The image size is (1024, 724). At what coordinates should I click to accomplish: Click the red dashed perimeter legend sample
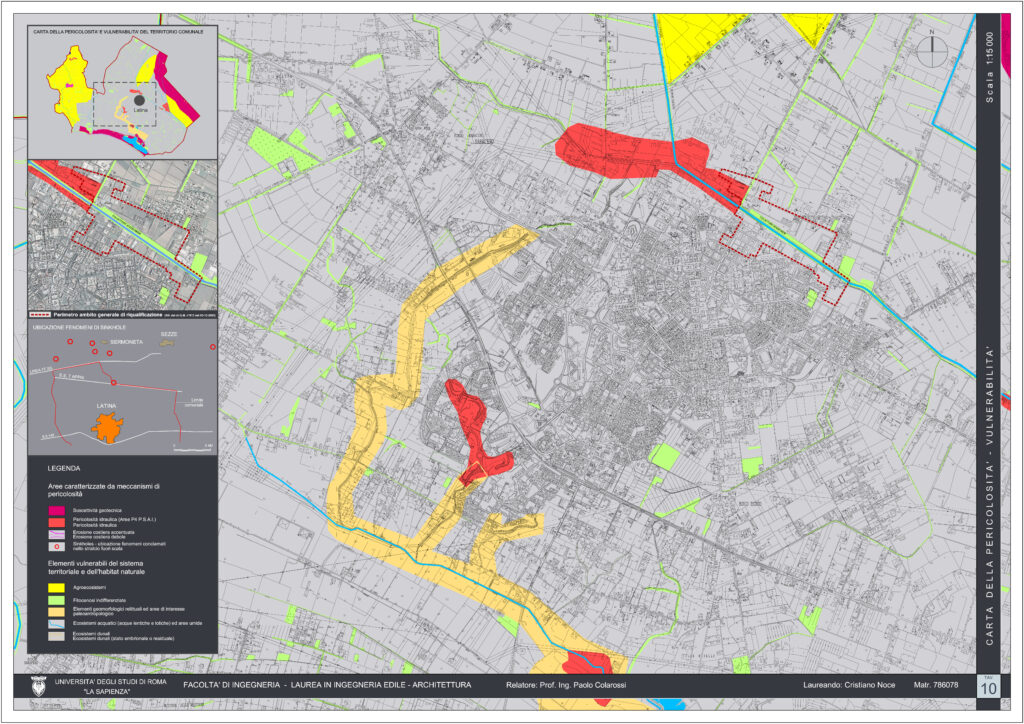pyautogui.click(x=40, y=315)
